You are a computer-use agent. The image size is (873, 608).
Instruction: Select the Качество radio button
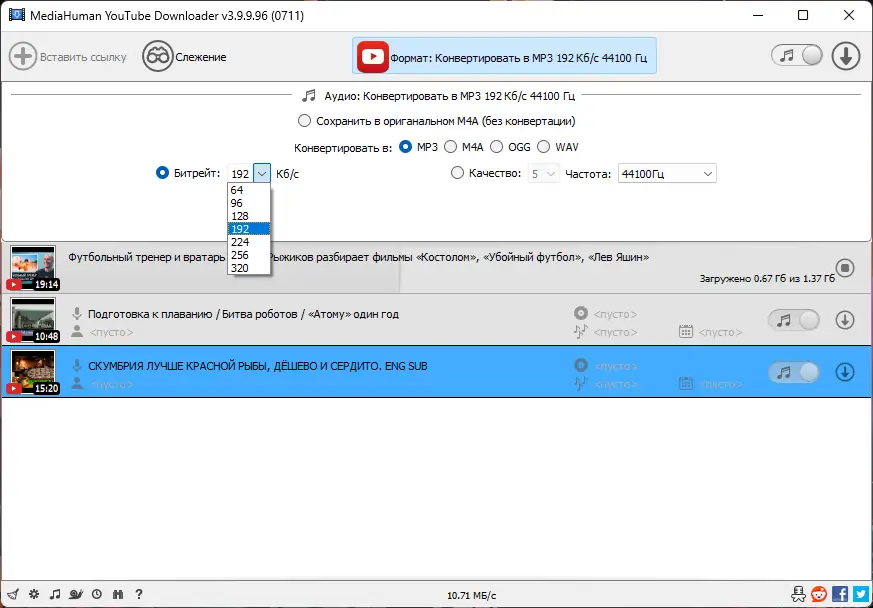click(457, 173)
